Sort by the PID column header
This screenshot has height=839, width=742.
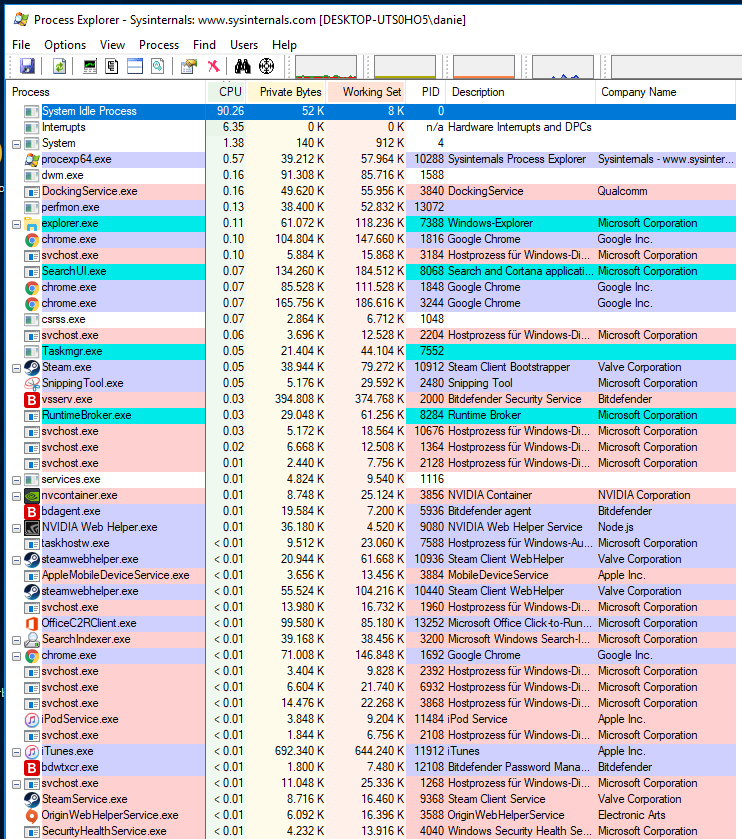426,92
